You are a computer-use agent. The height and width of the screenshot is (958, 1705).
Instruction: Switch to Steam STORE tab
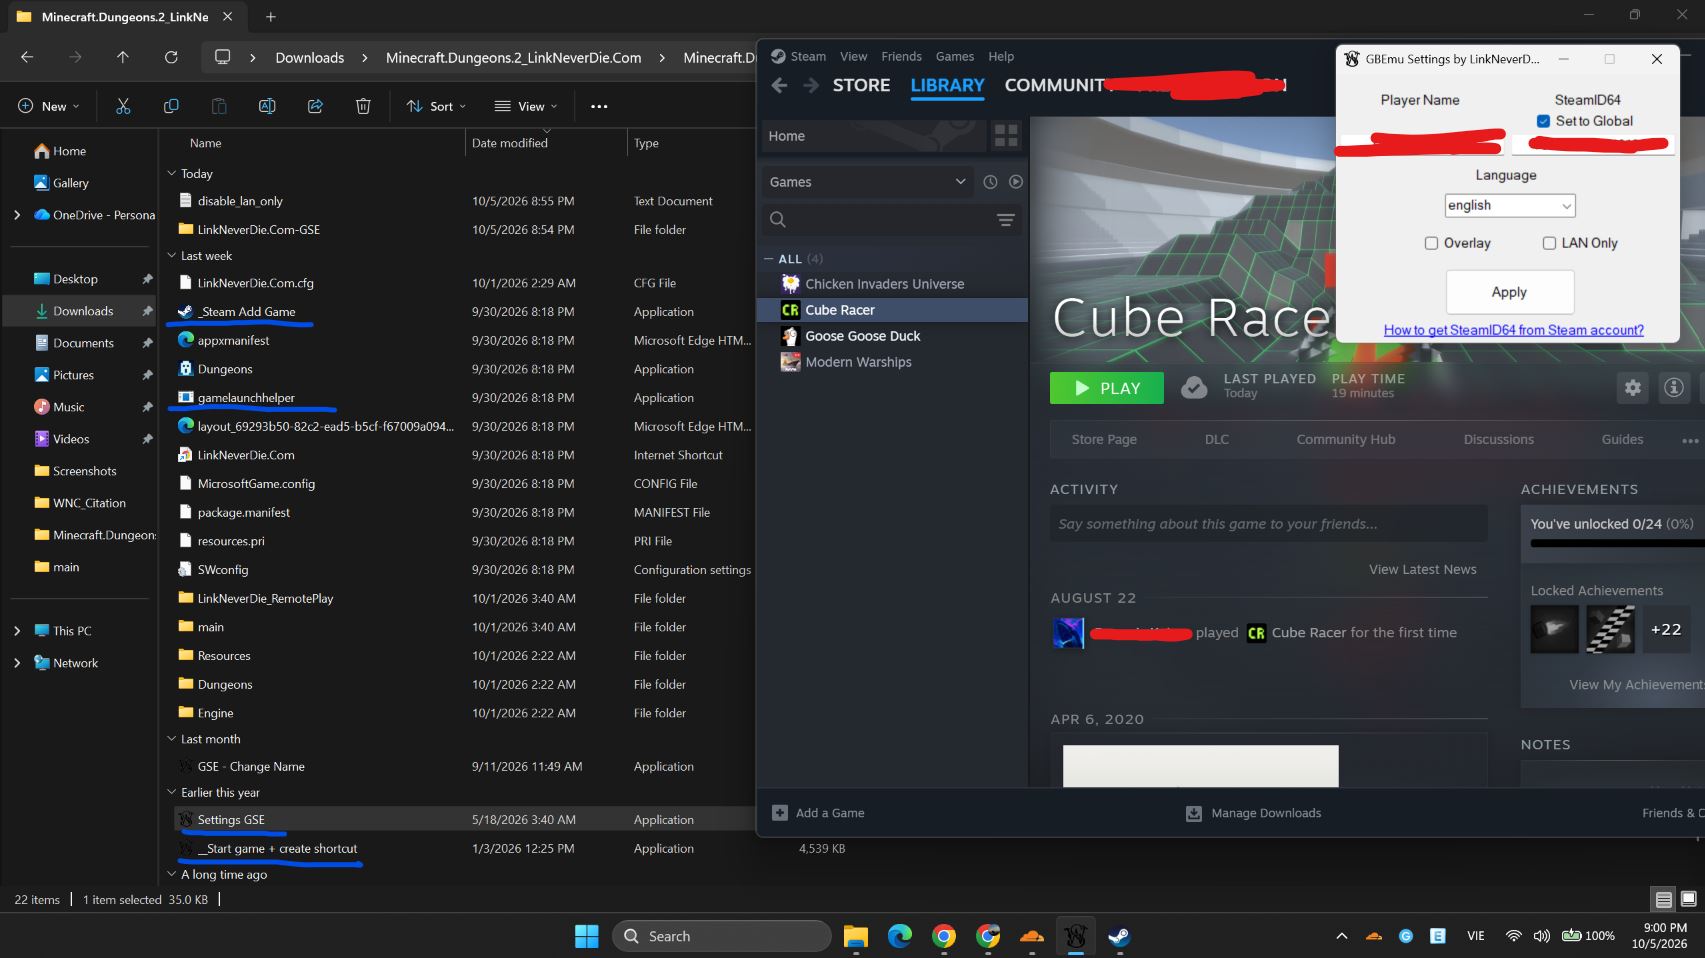(861, 86)
